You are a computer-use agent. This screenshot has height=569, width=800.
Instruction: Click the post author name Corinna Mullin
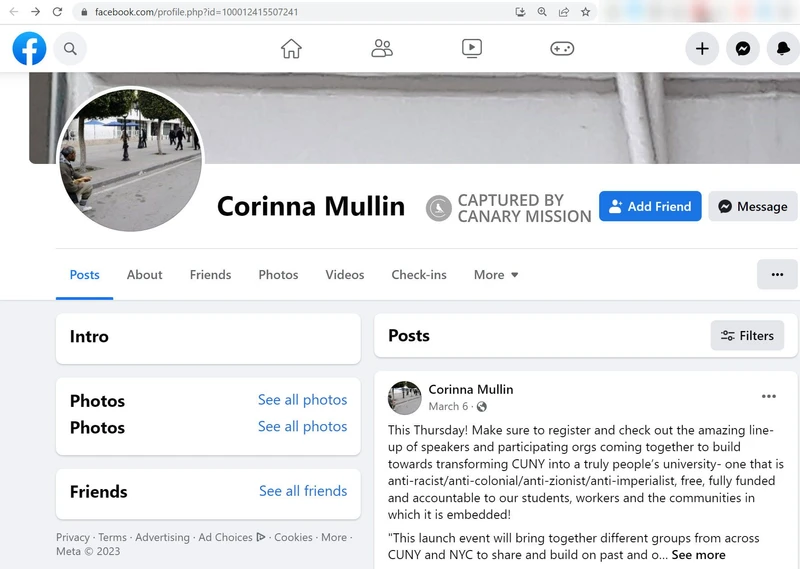(x=470, y=389)
